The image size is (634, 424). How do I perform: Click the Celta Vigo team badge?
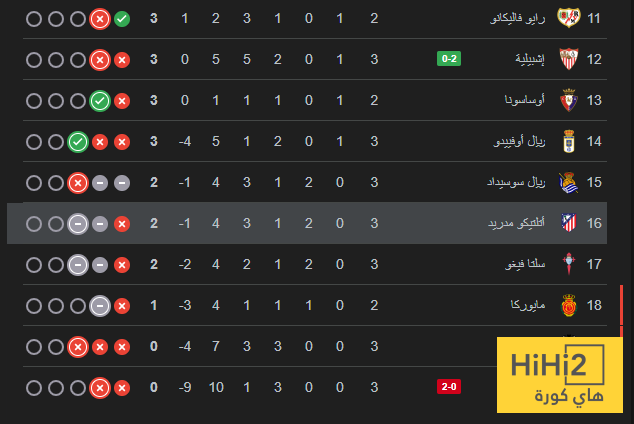coord(569,264)
